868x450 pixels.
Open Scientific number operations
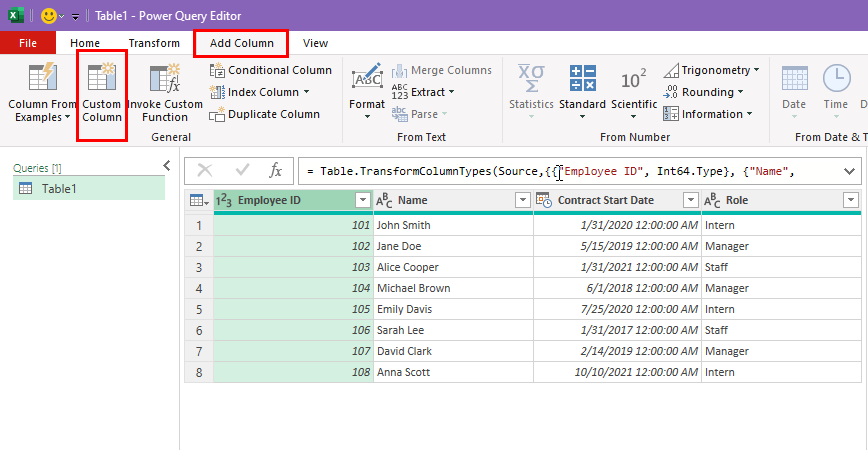634,92
